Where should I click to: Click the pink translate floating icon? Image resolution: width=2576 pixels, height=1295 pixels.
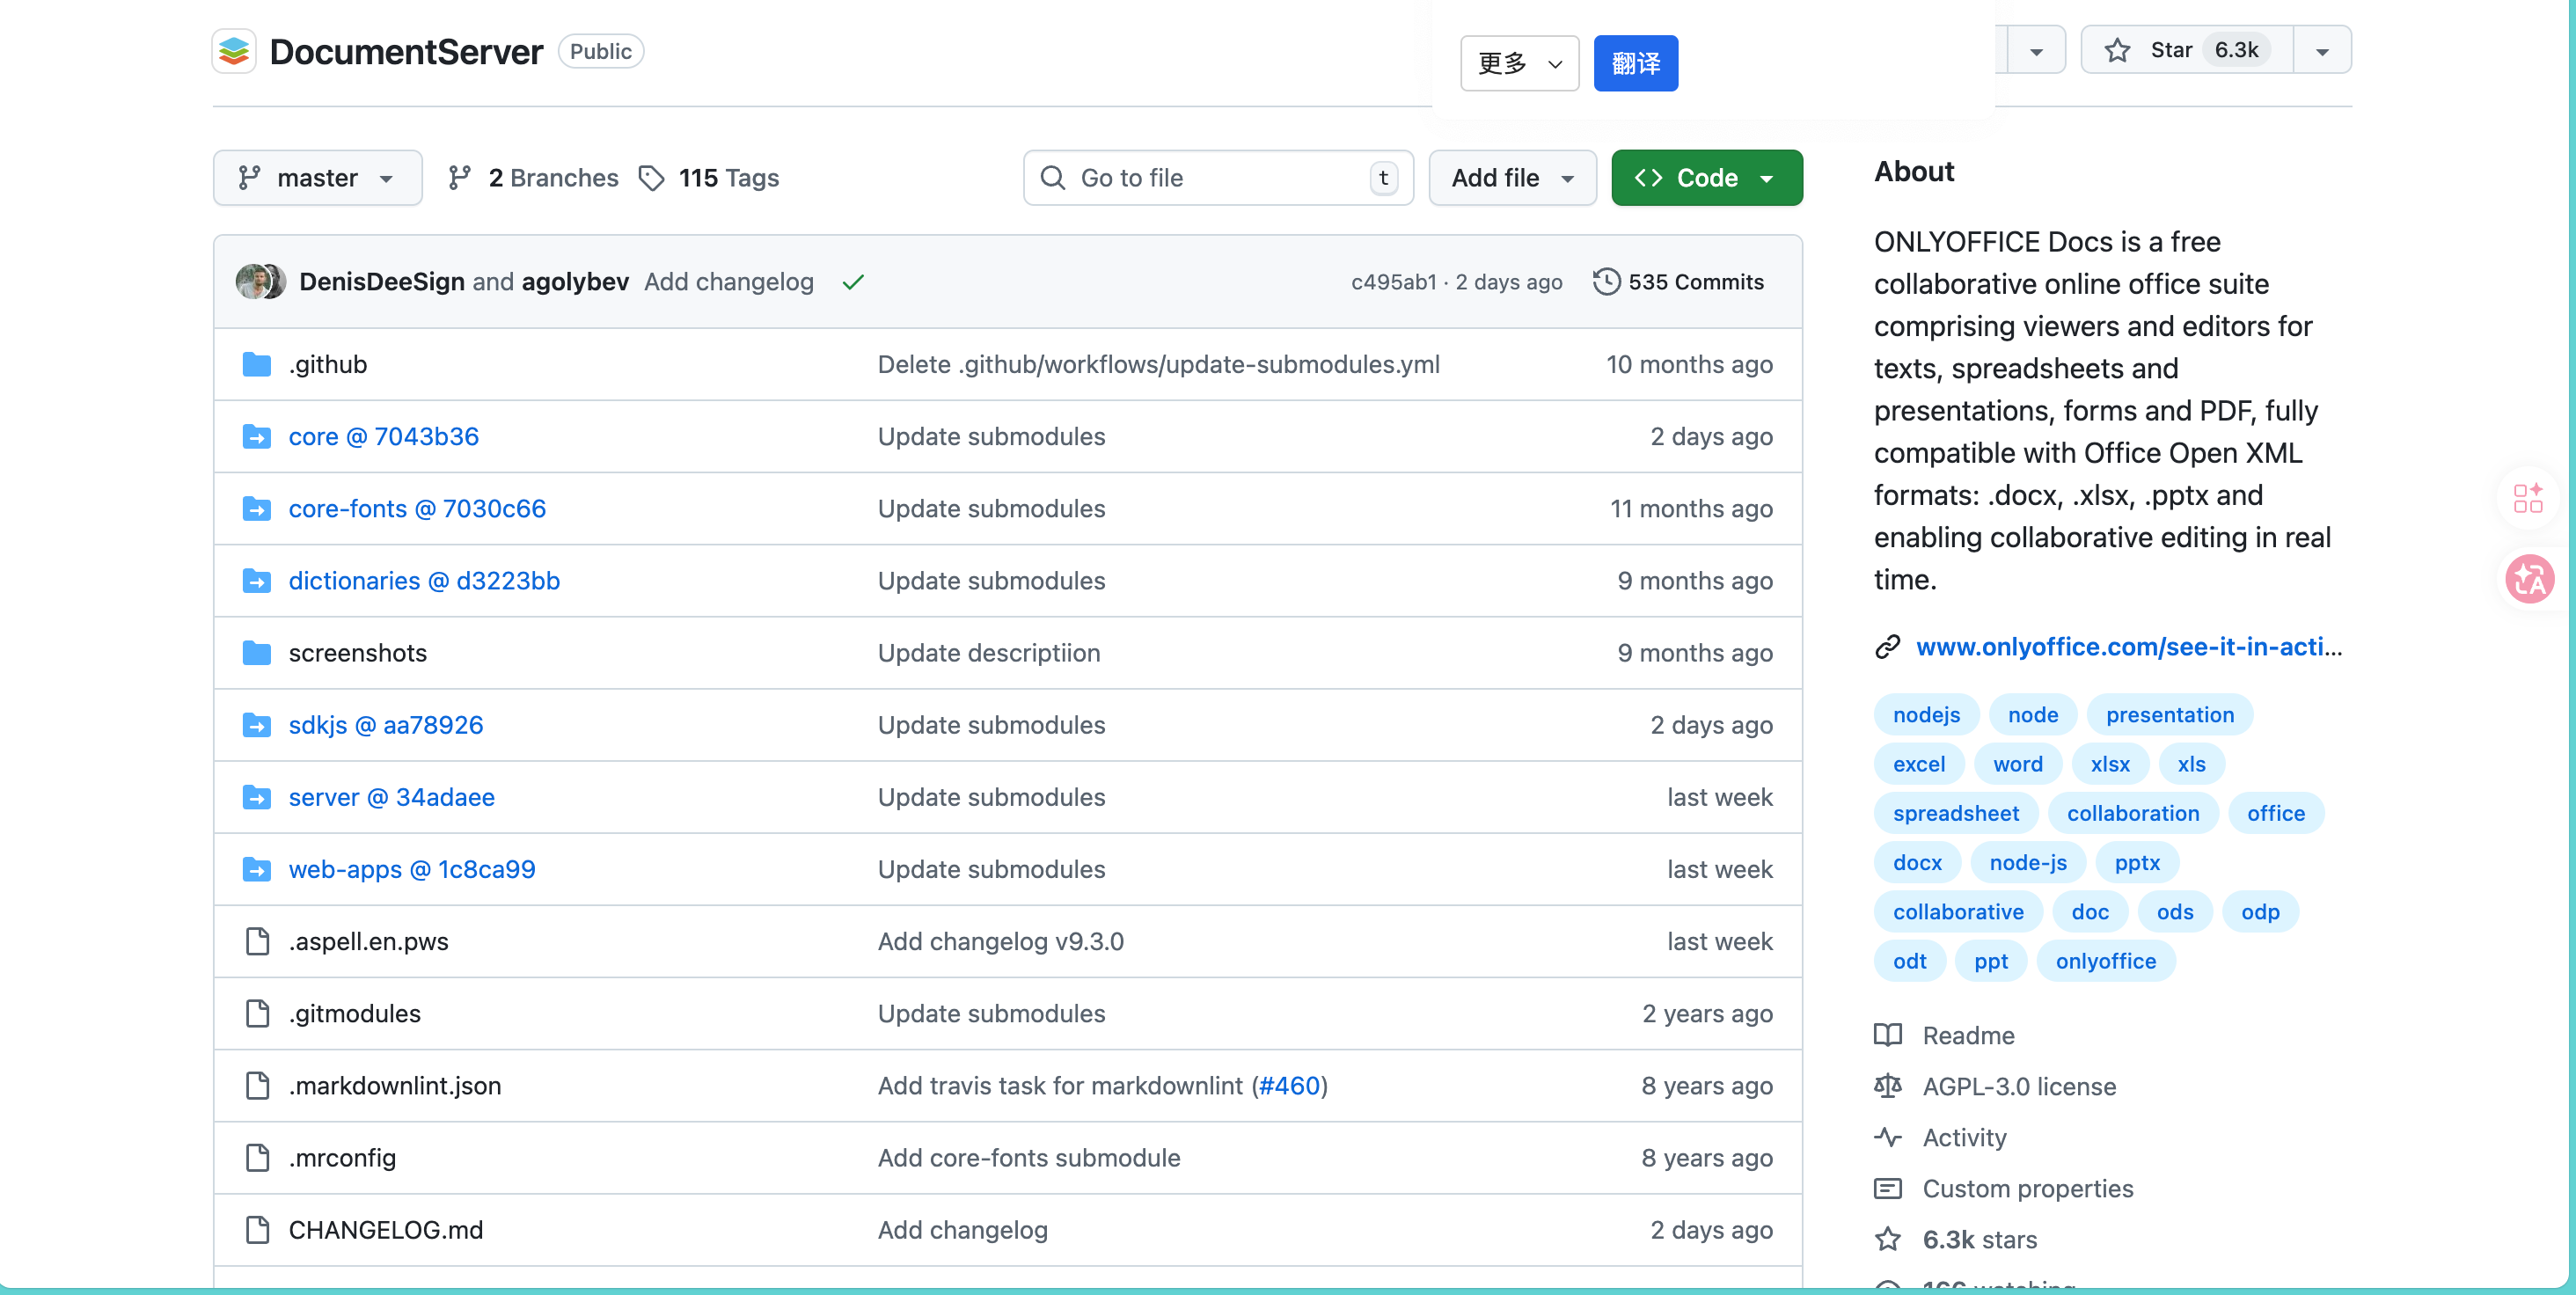pyautogui.click(x=2529, y=579)
